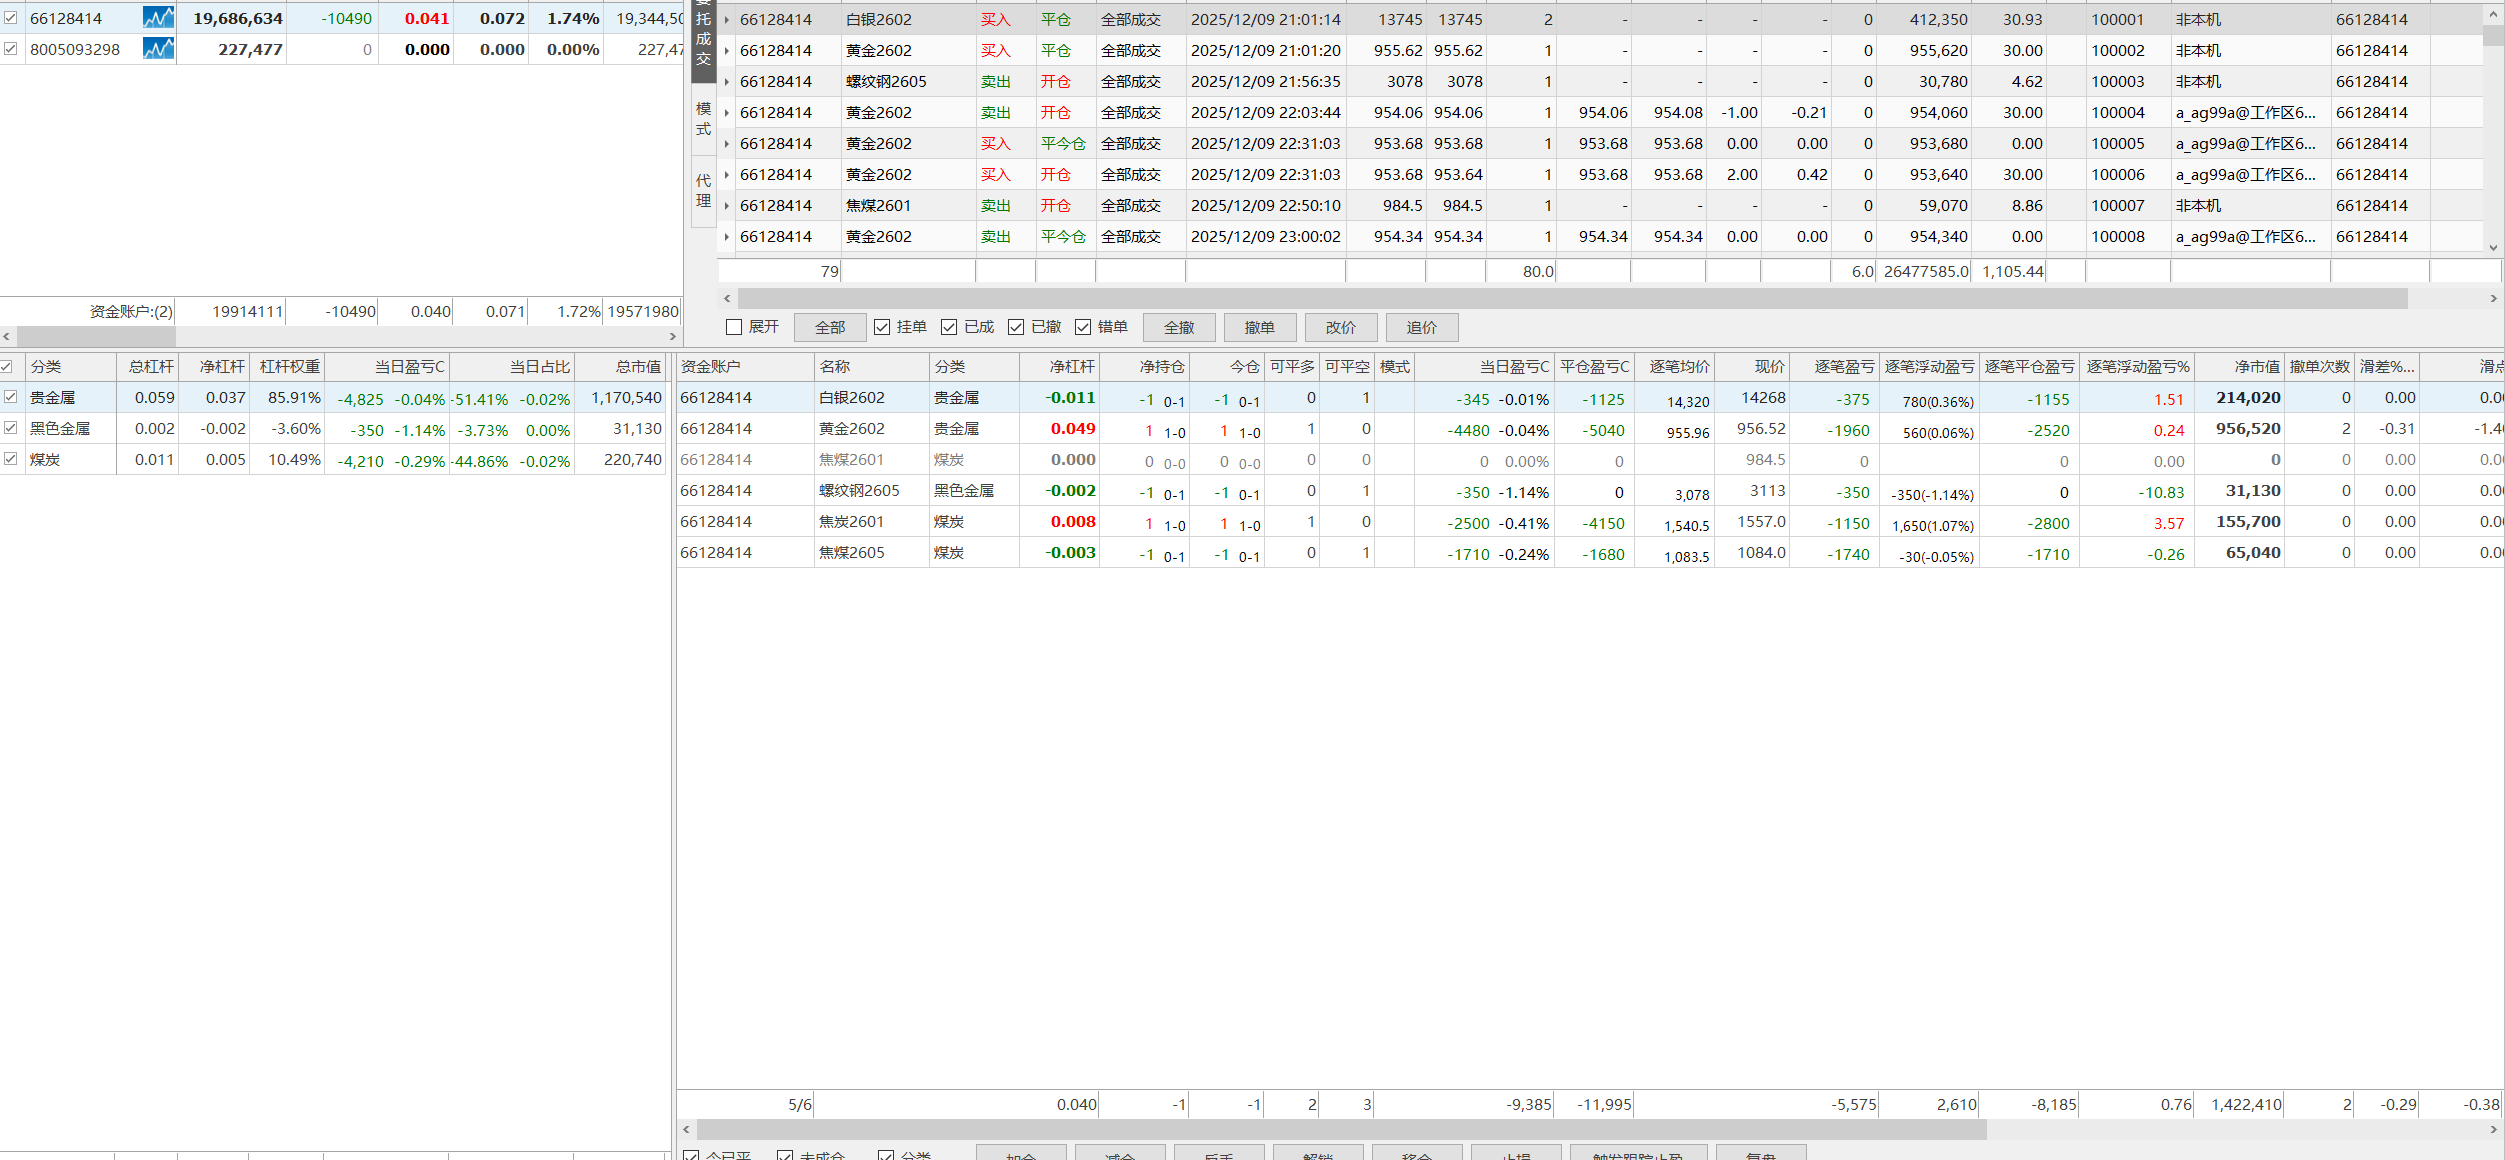The width and height of the screenshot is (2505, 1160).
Task: Expand the 螺纹钢2605 order row arrow
Action: pos(727,81)
